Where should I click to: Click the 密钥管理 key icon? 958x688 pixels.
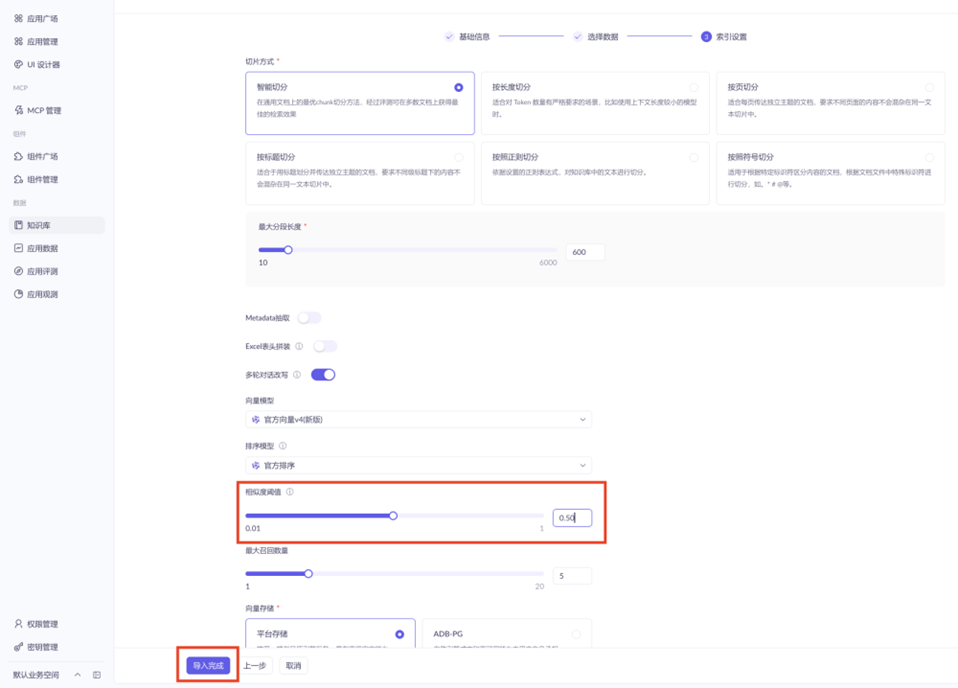[18, 646]
